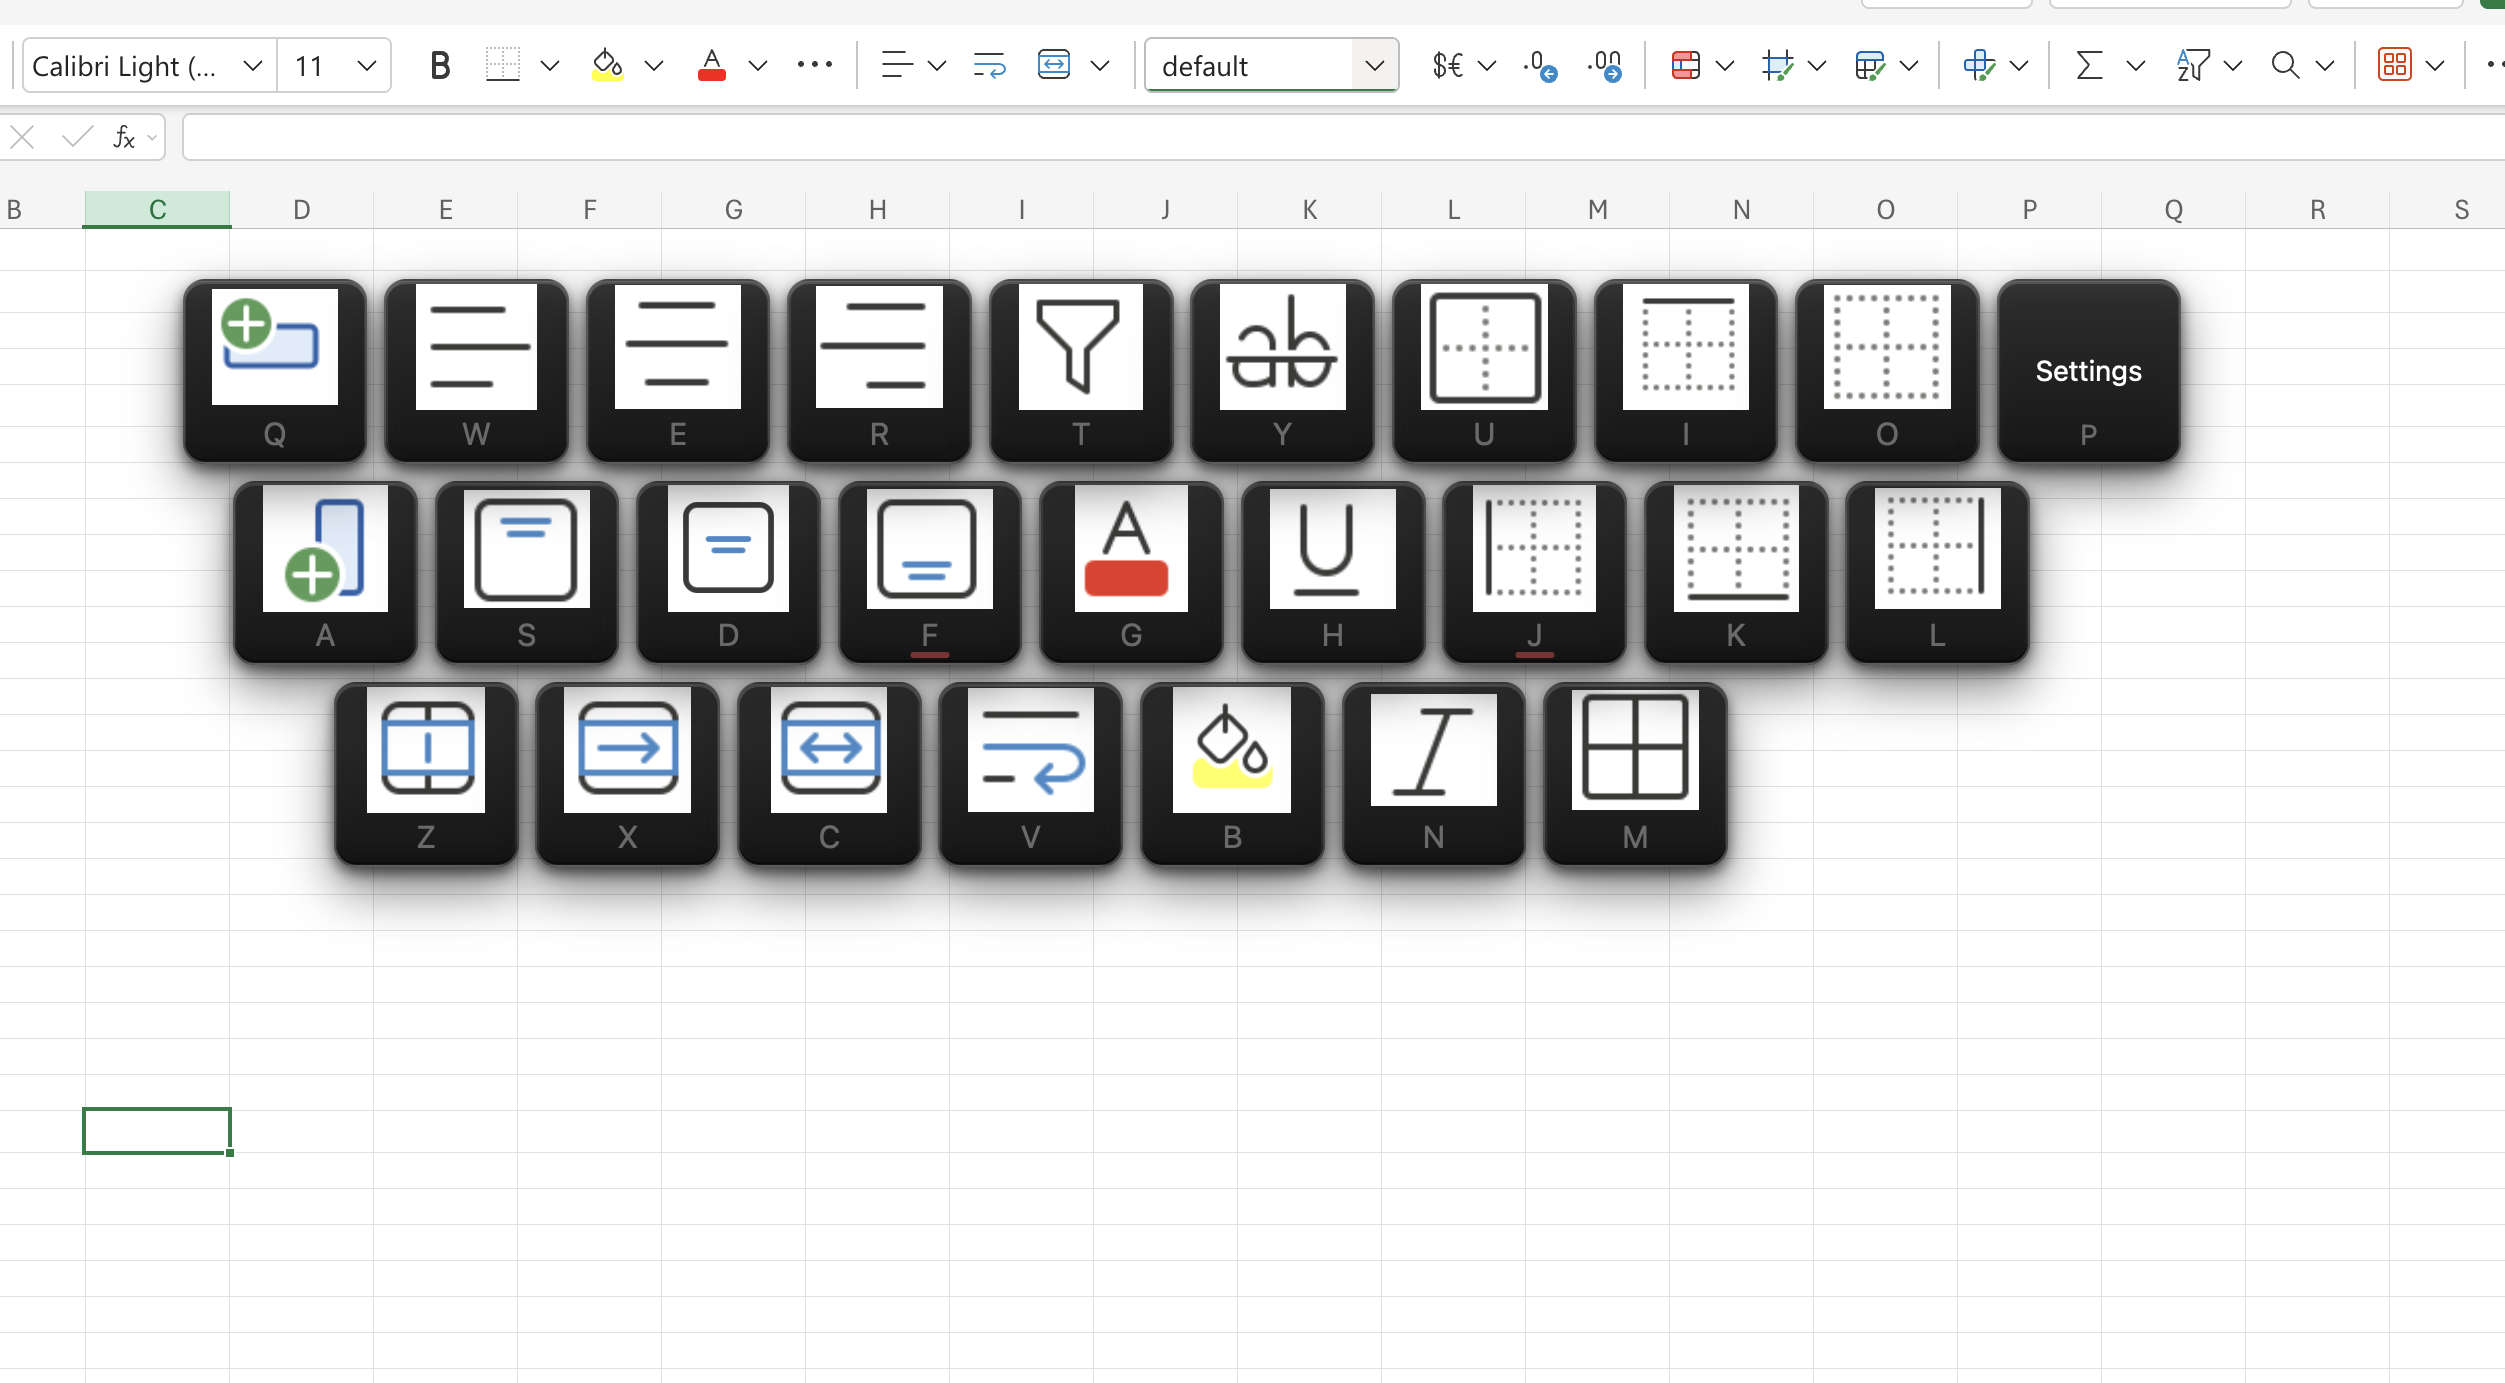Click the toolbar fill color bucket

(607, 65)
